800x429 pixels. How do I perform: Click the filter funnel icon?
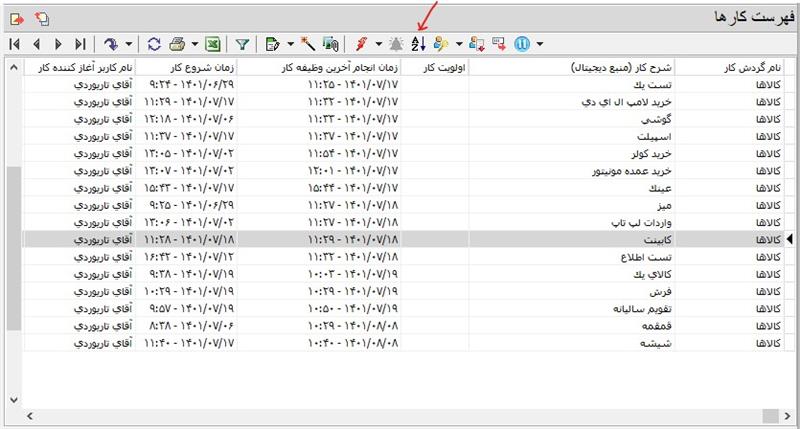(x=242, y=44)
